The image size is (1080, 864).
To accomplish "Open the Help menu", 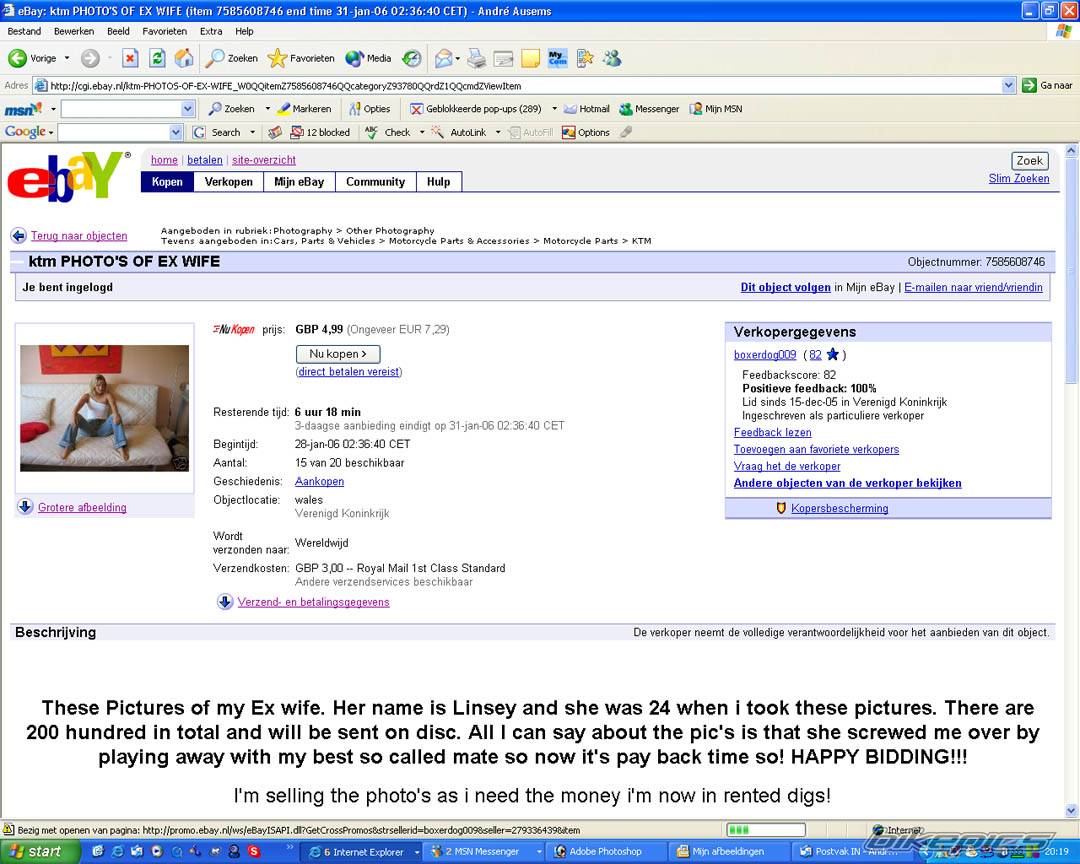I will [245, 32].
